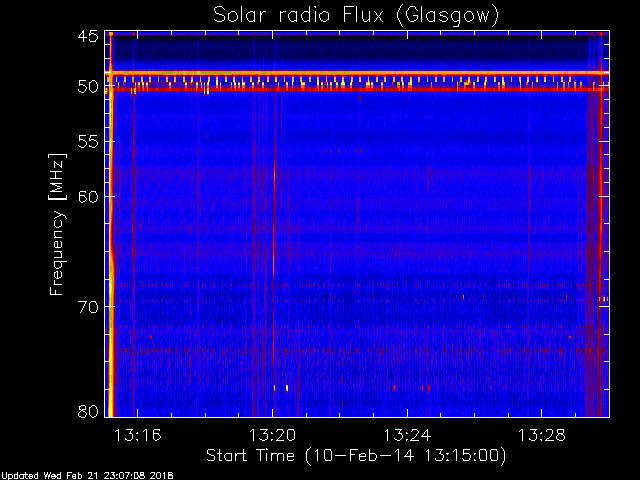Image resolution: width=640 pixels, height=480 pixels.
Task: Select the 13:16 time tick label
Action: [137, 435]
